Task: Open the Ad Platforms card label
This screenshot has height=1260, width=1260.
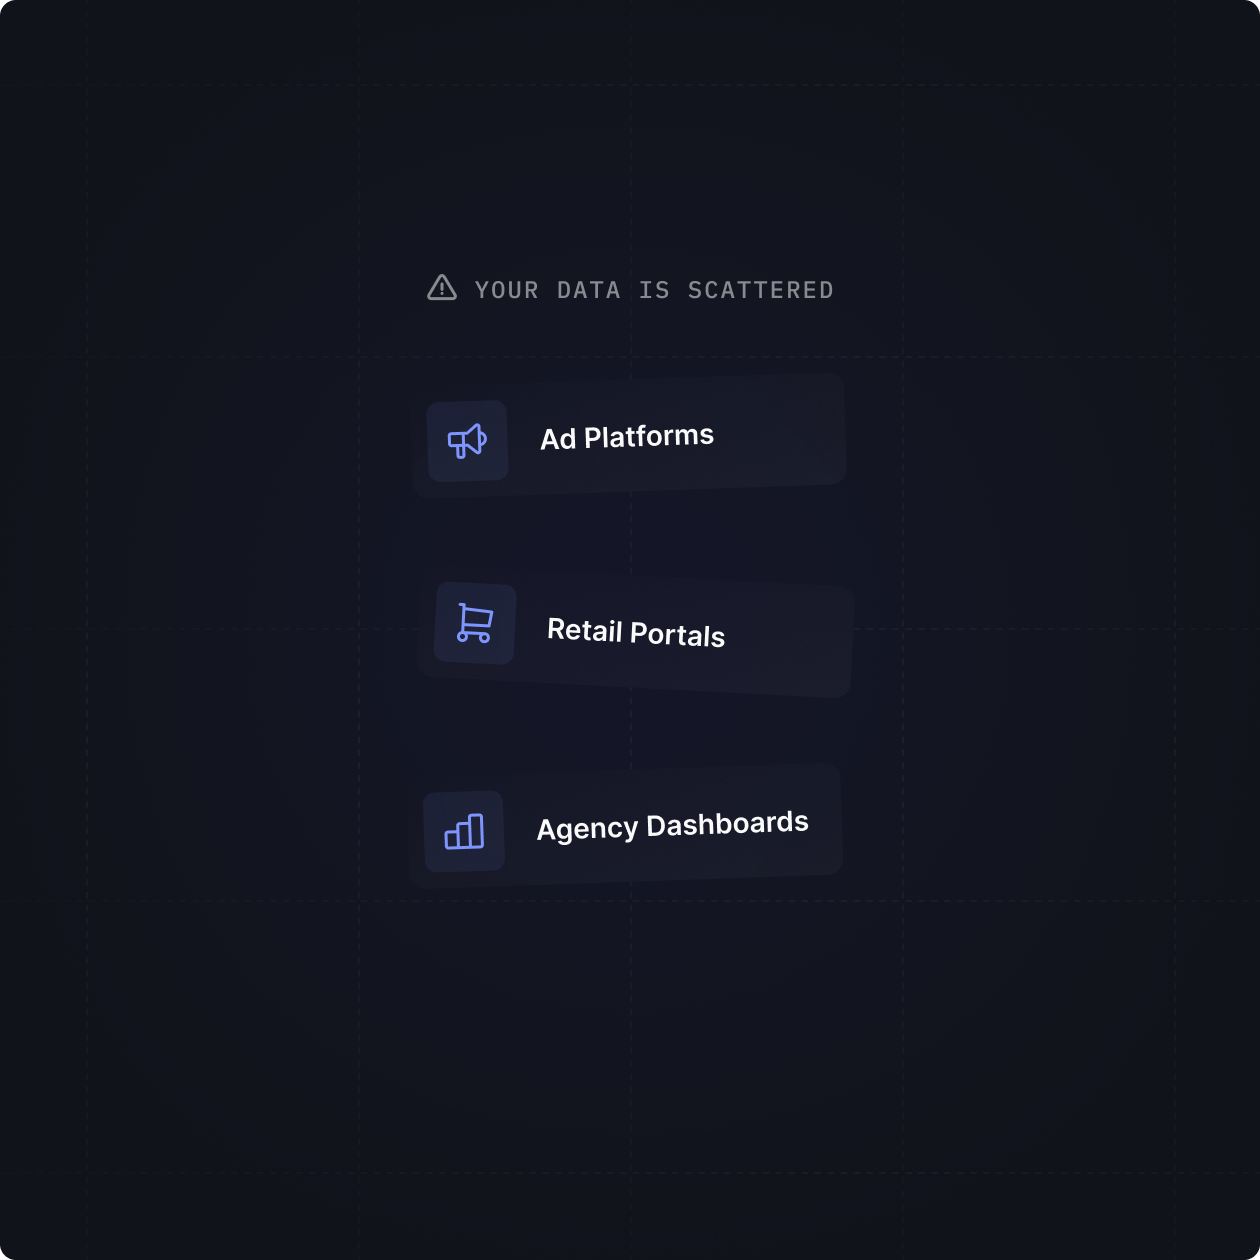Action: [627, 437]
